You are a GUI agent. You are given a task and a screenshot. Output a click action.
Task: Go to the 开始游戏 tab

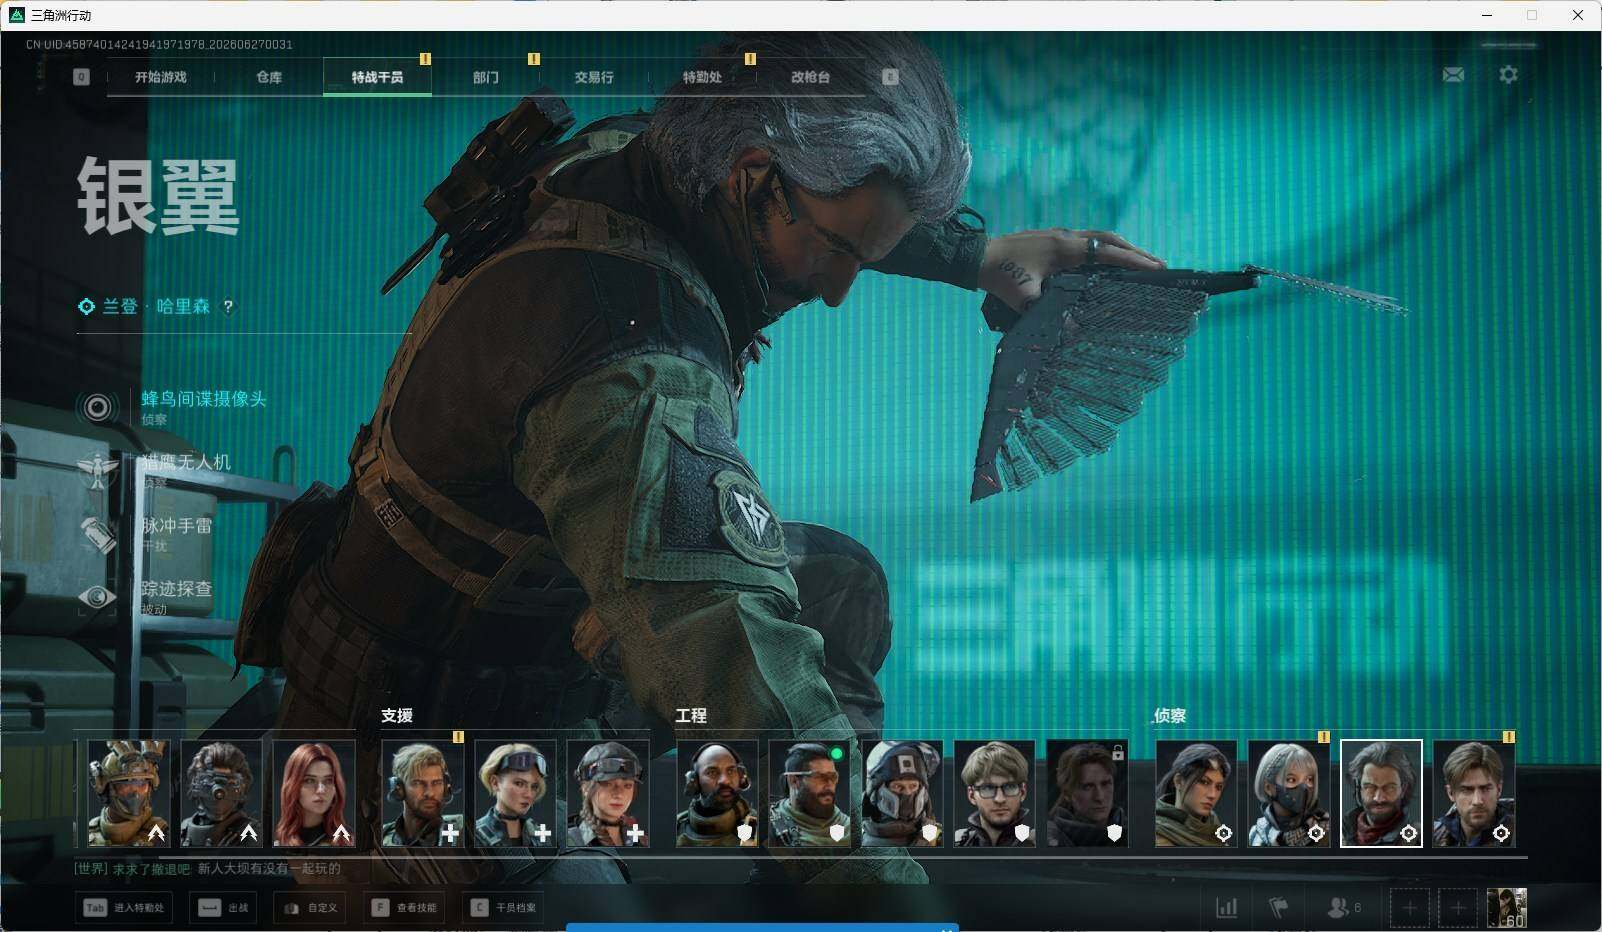pos(161,77)
